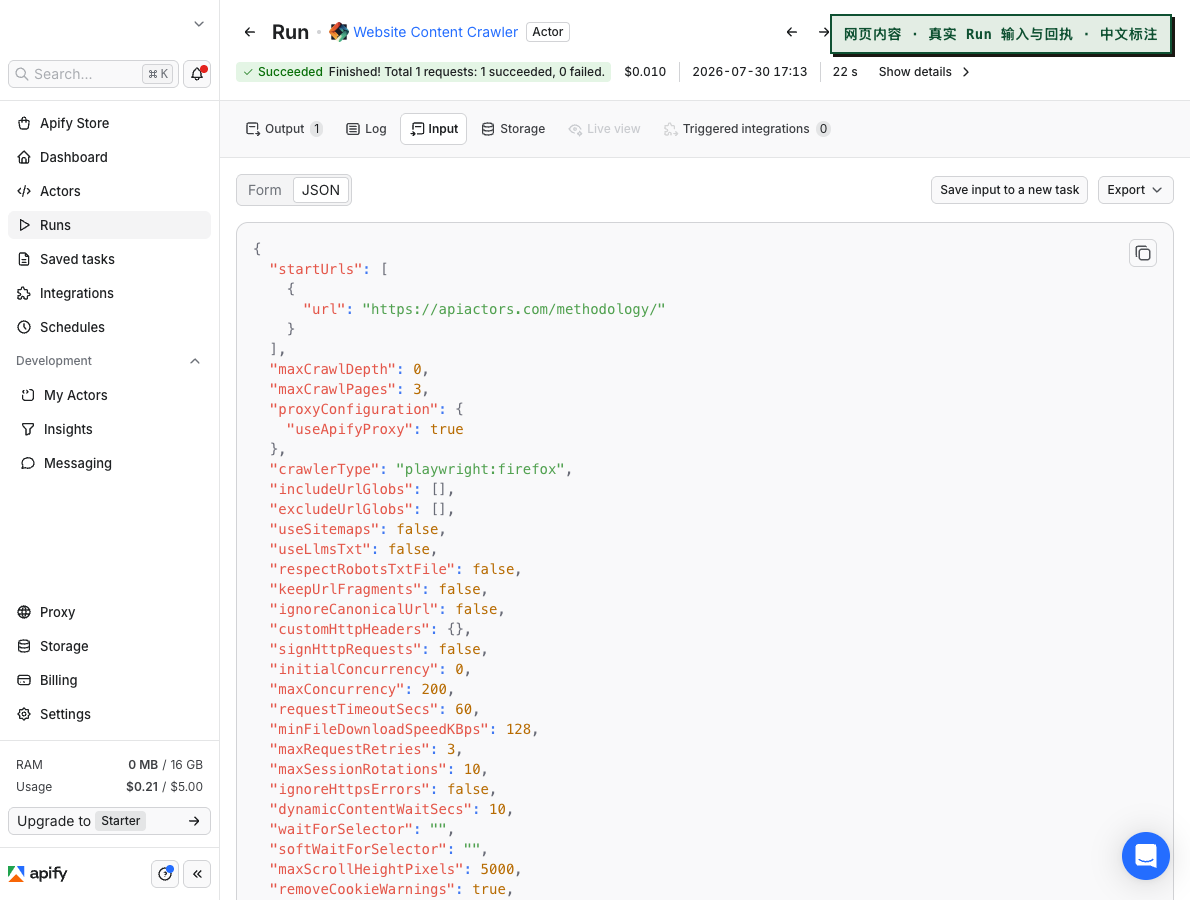1190x900 pixels.
Task: Click the 2026-07-30 17:13 timestamp
Action: click(750, 72)
